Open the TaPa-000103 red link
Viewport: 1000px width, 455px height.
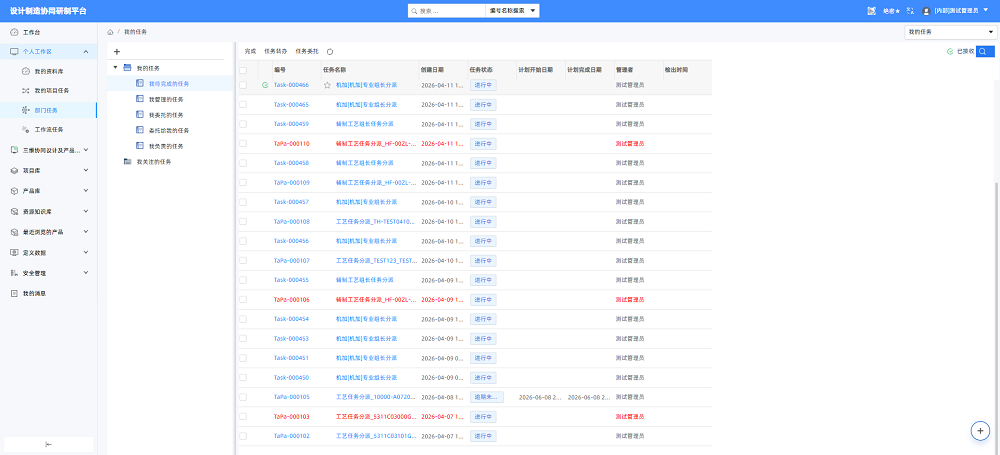[291, 417]
